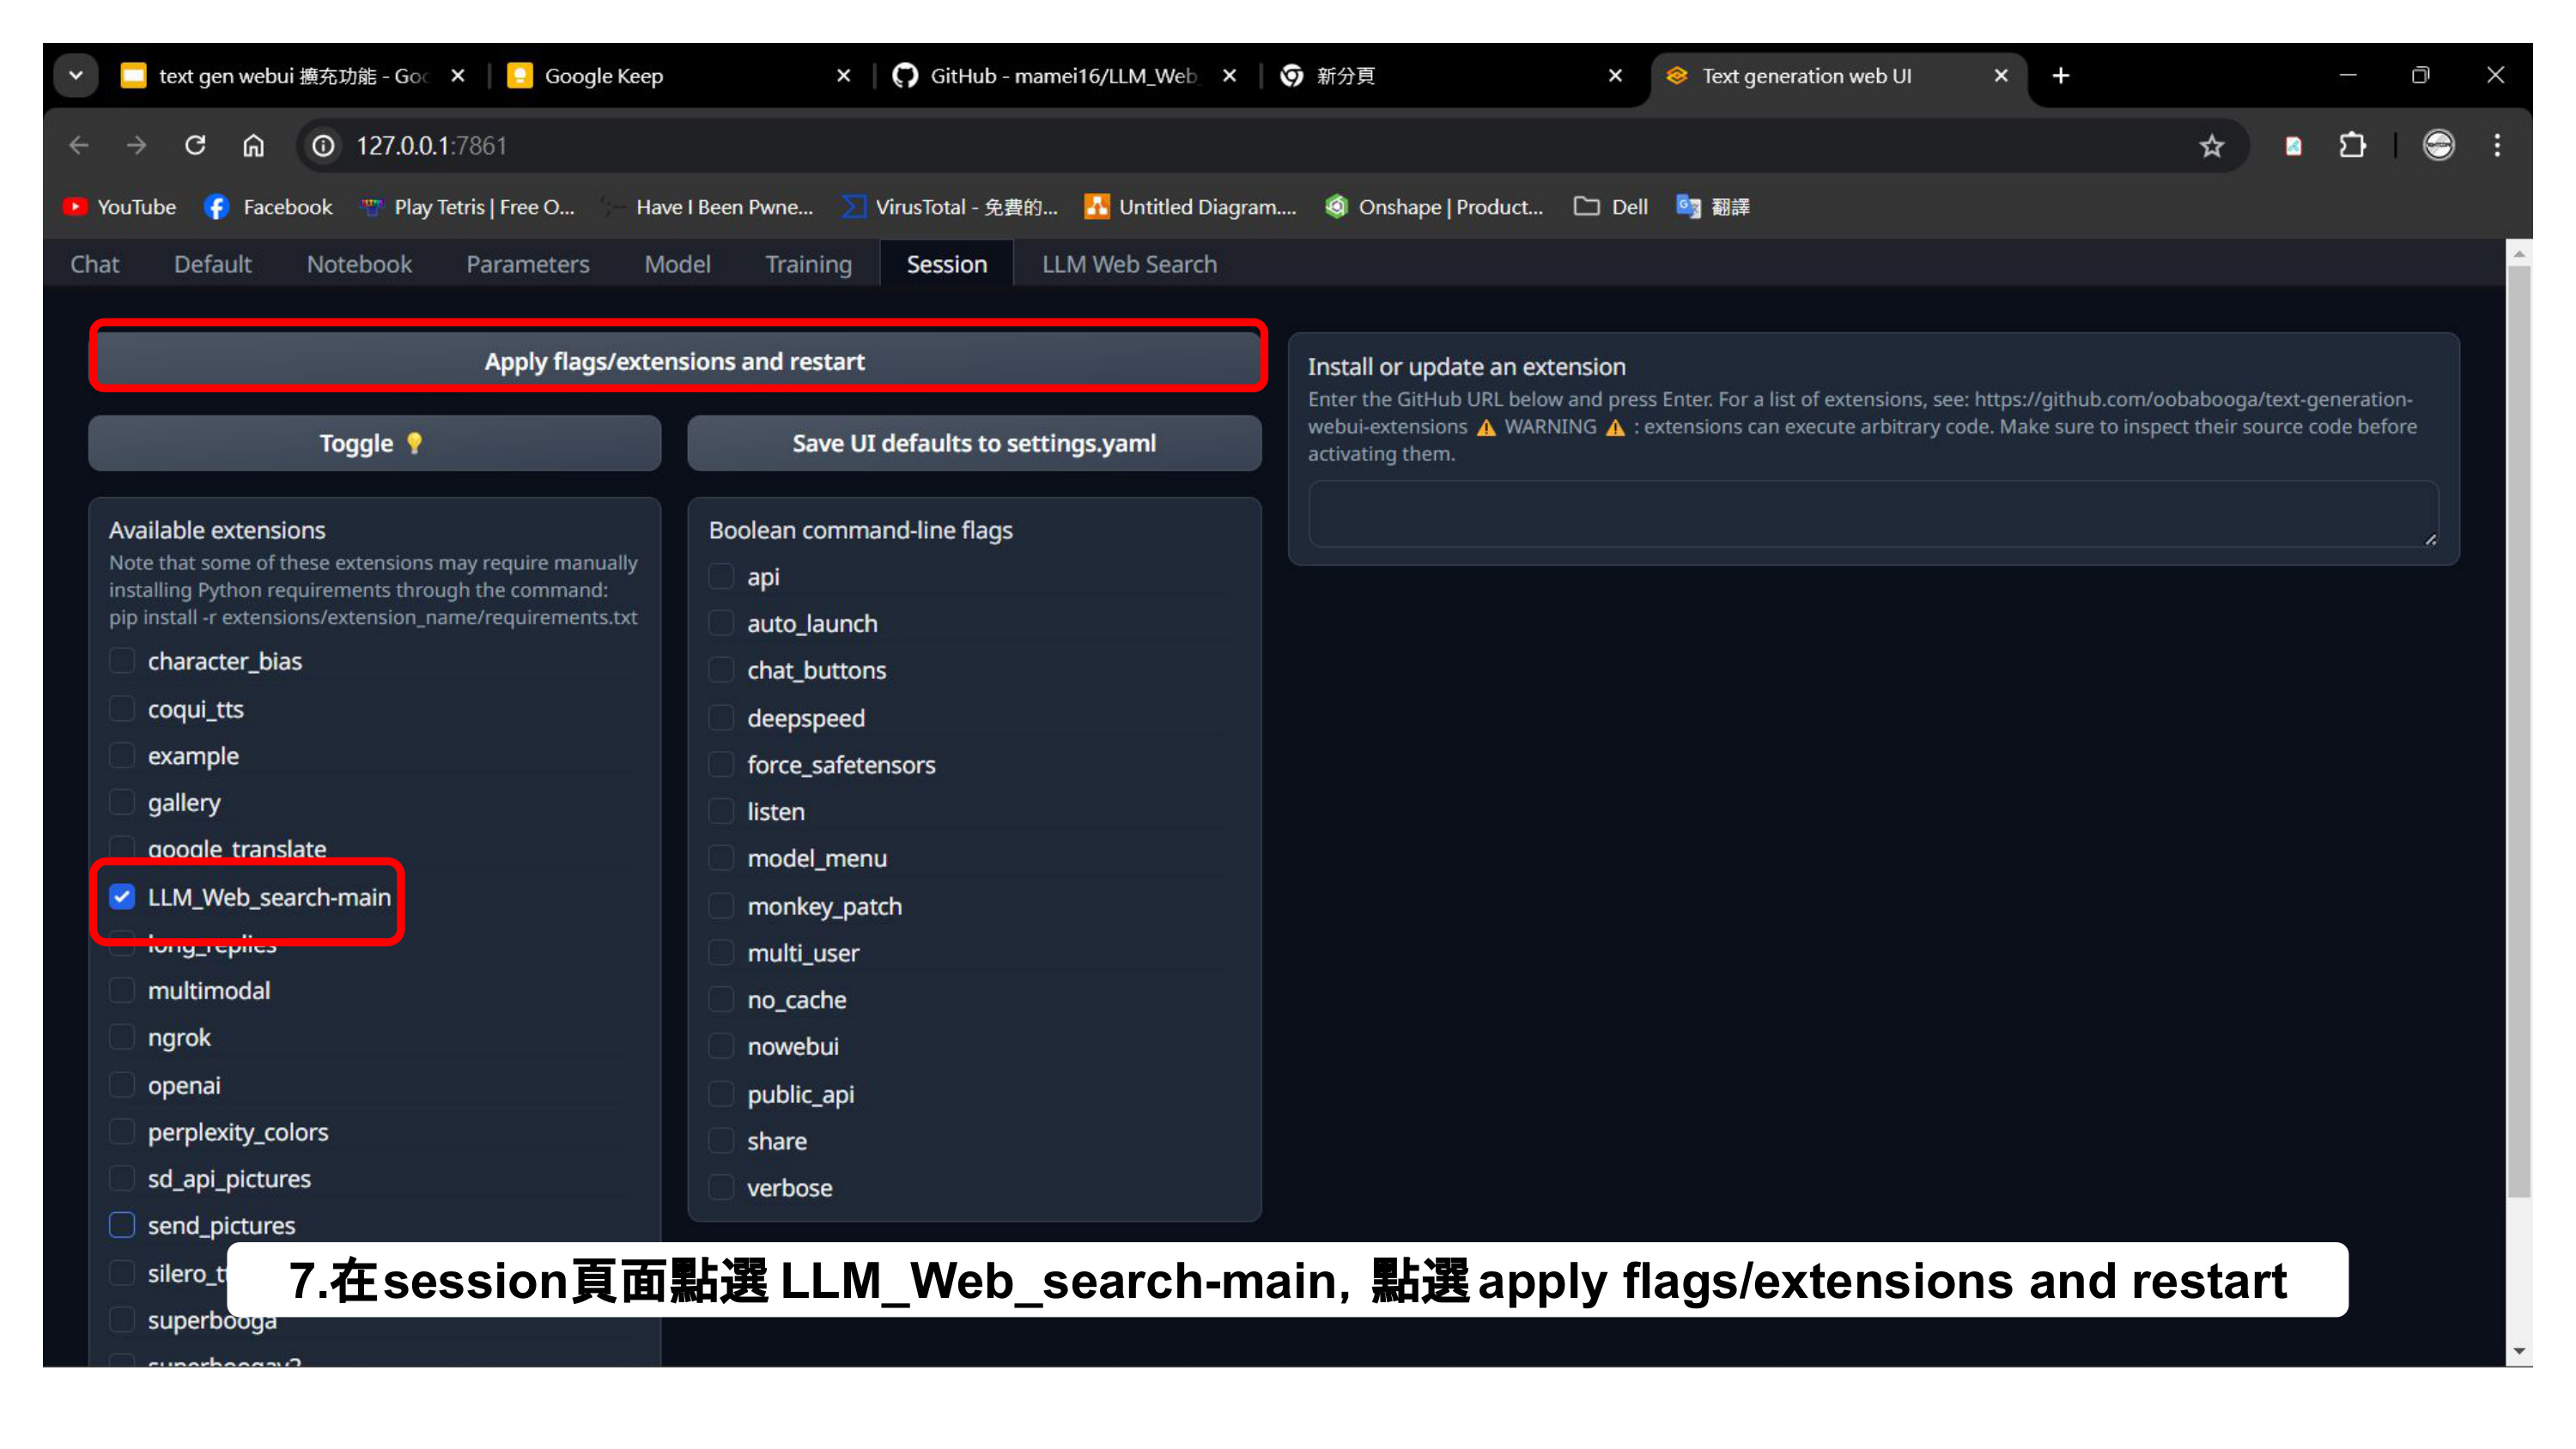Open the Parameters tab
Image resolution: width=2576 pixels, height=1449 pixels.
[528, 264]
